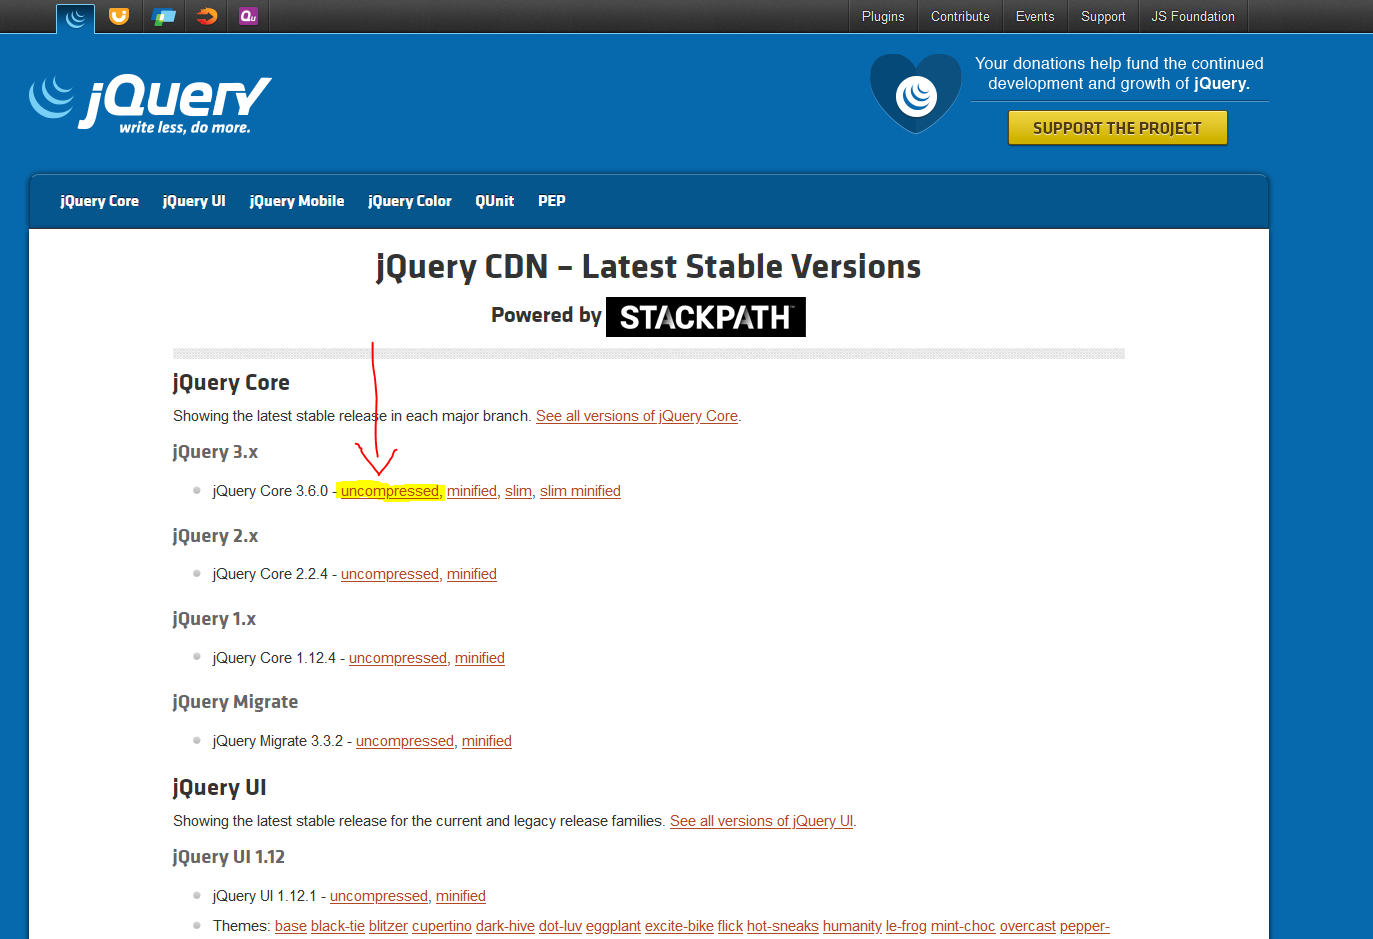
Task: Open the 'base' theme link
Action: click(x=291, y=926)
